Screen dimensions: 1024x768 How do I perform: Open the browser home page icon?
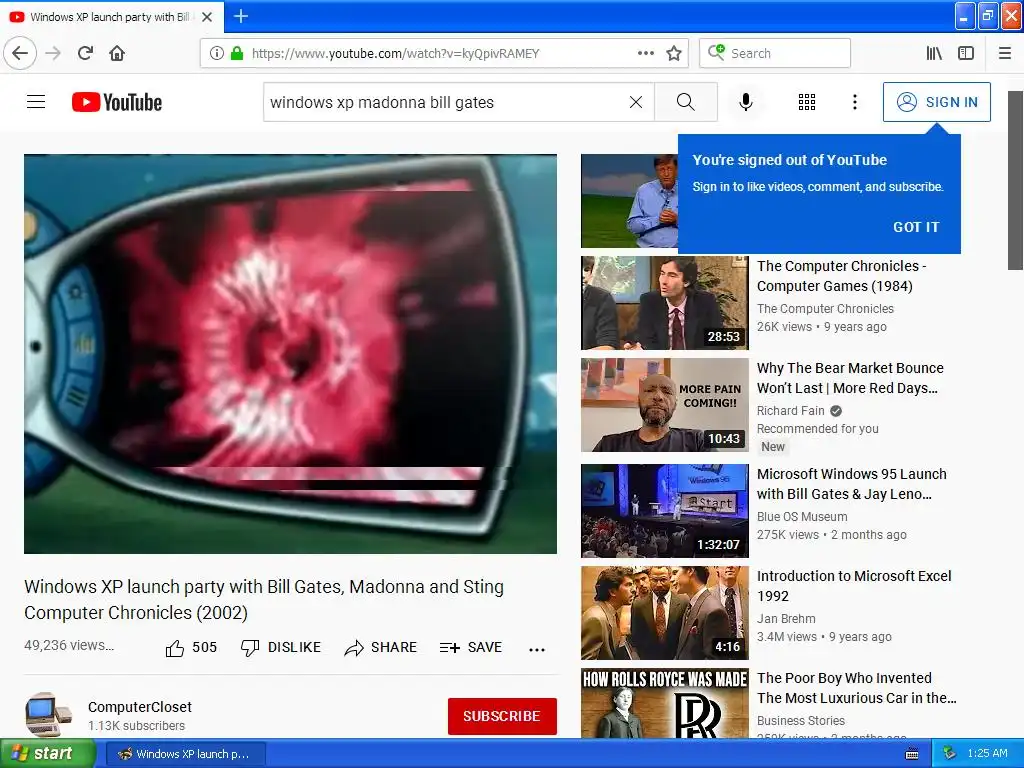click(117, 53)
